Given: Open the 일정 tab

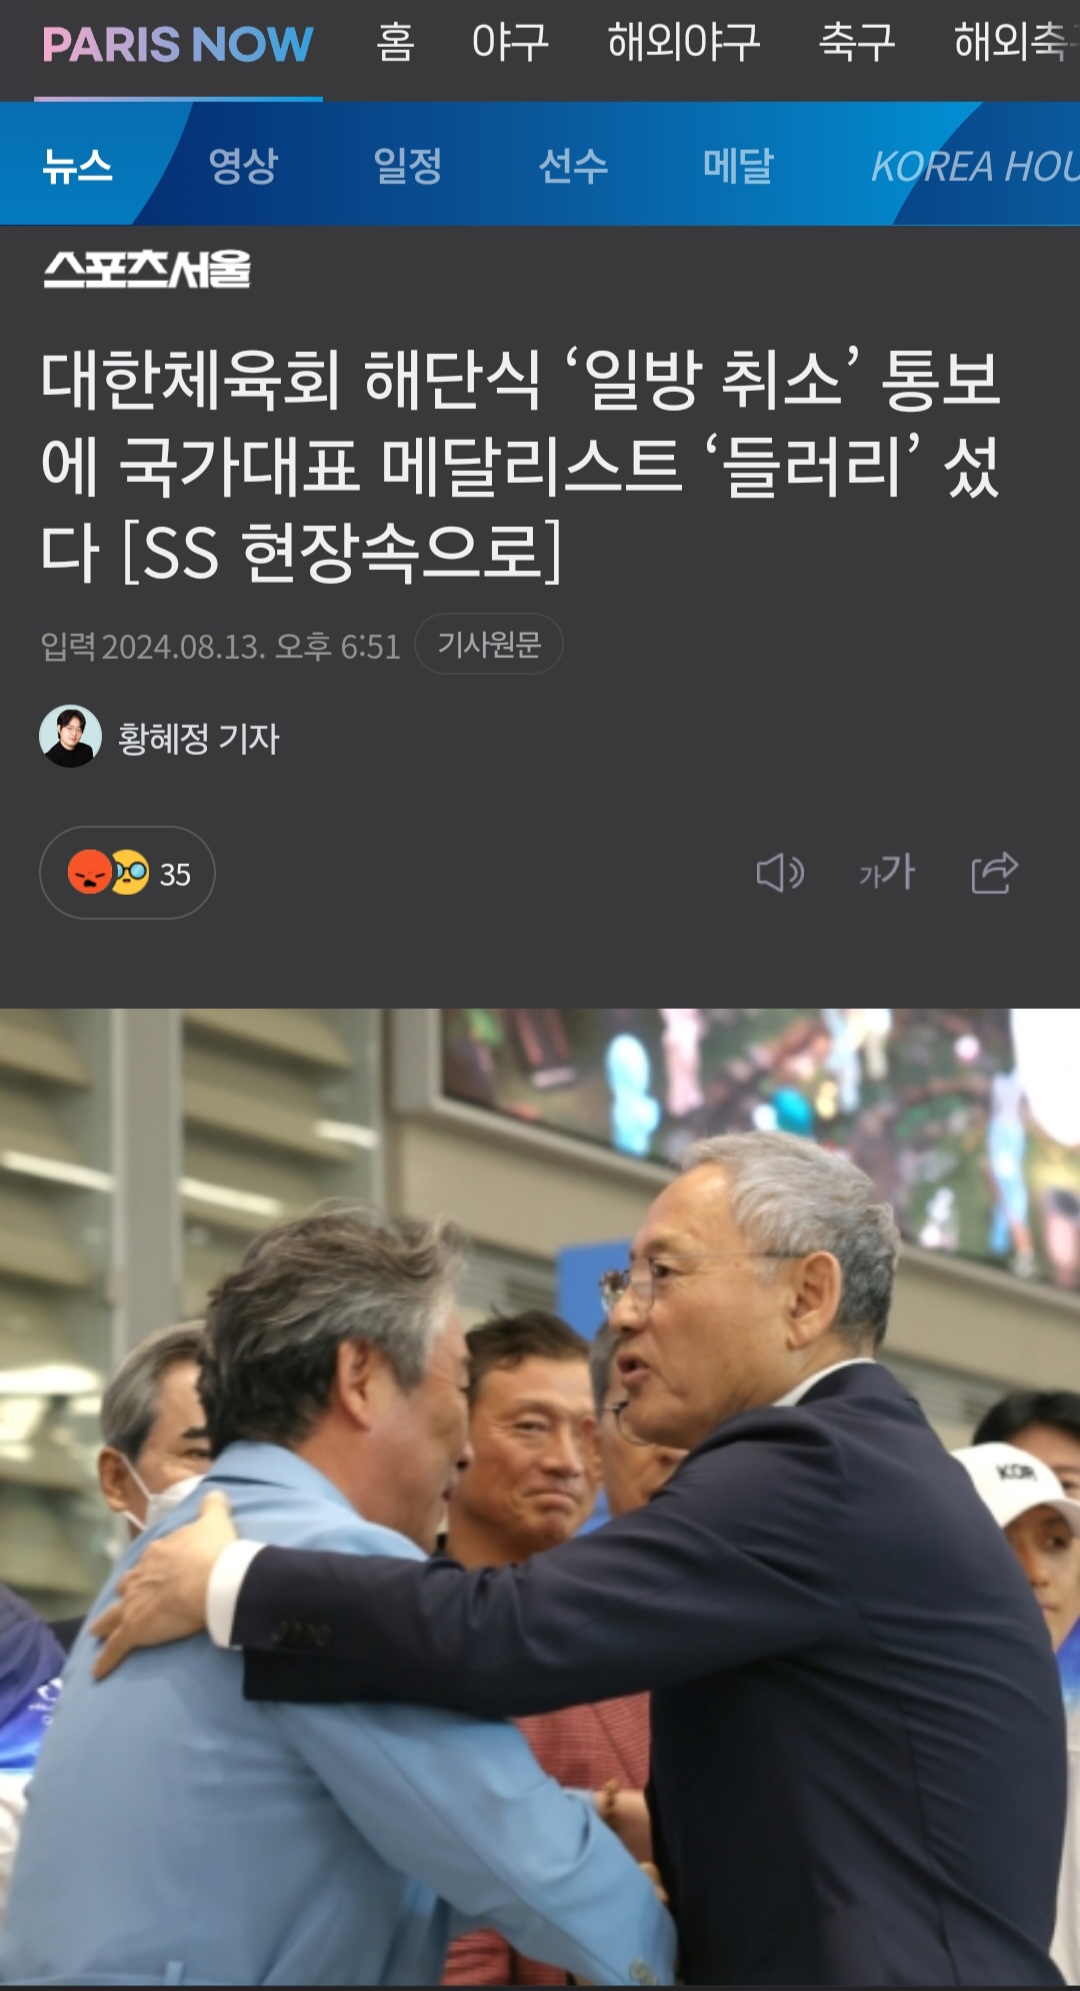Looking at the screenshot, I should pyautogui.click(x=408, y=165).
